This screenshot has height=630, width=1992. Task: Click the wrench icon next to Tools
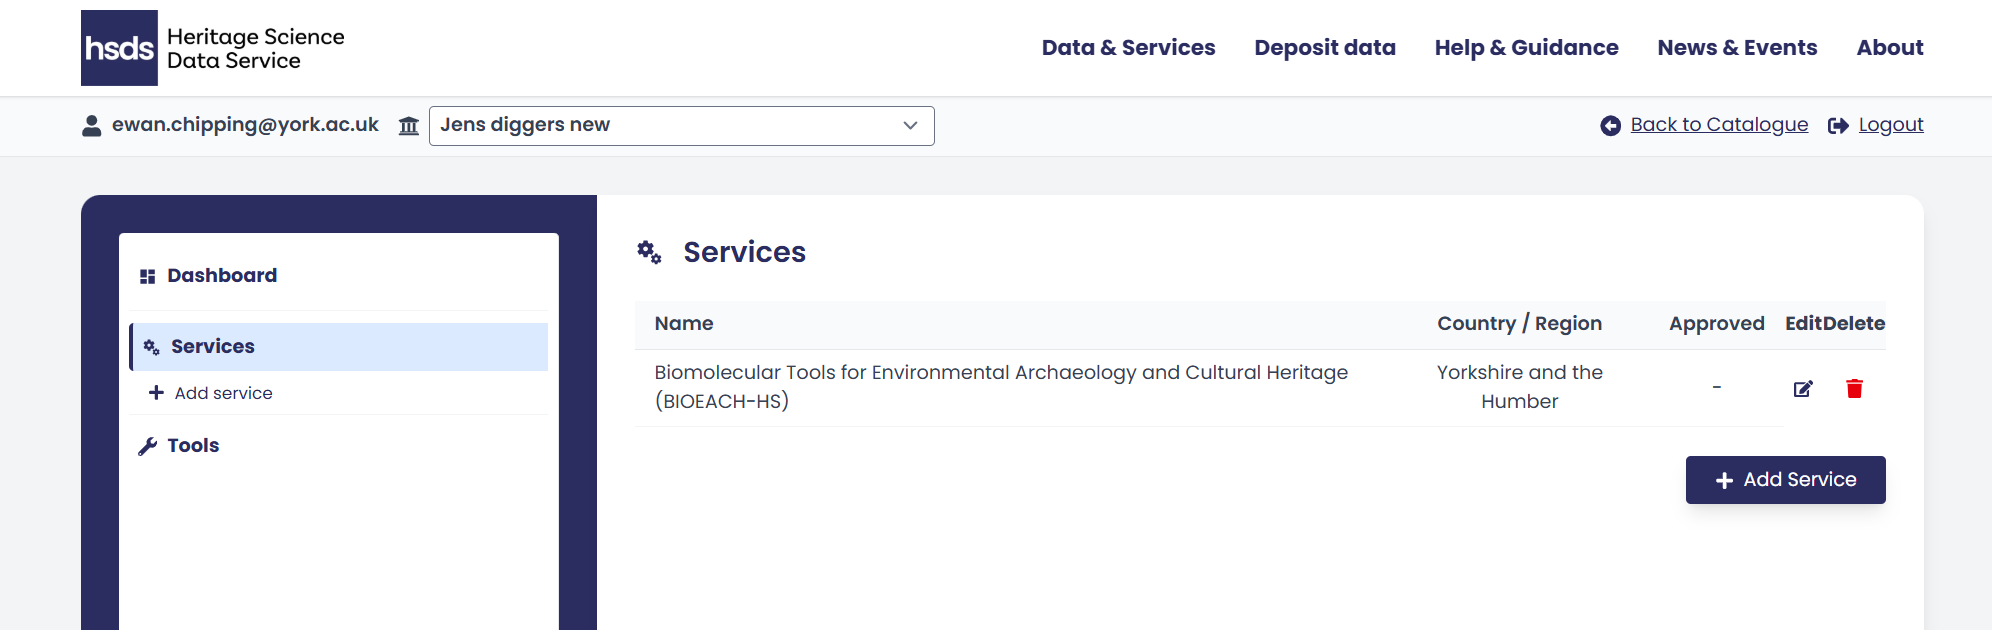point(148,446)
